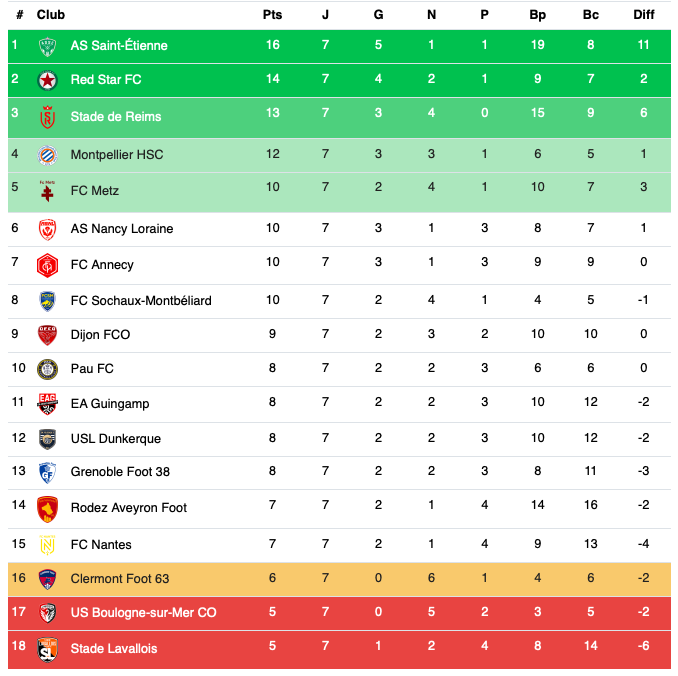Open the Dijon FCO team link
The image size is (678, 676).
pyautogui.click(x=100, y=335)
